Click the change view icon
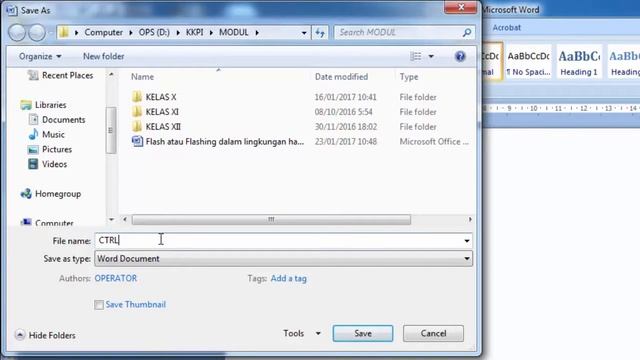Viewport: 640px width, 360px height. click(x=416, y=56)
